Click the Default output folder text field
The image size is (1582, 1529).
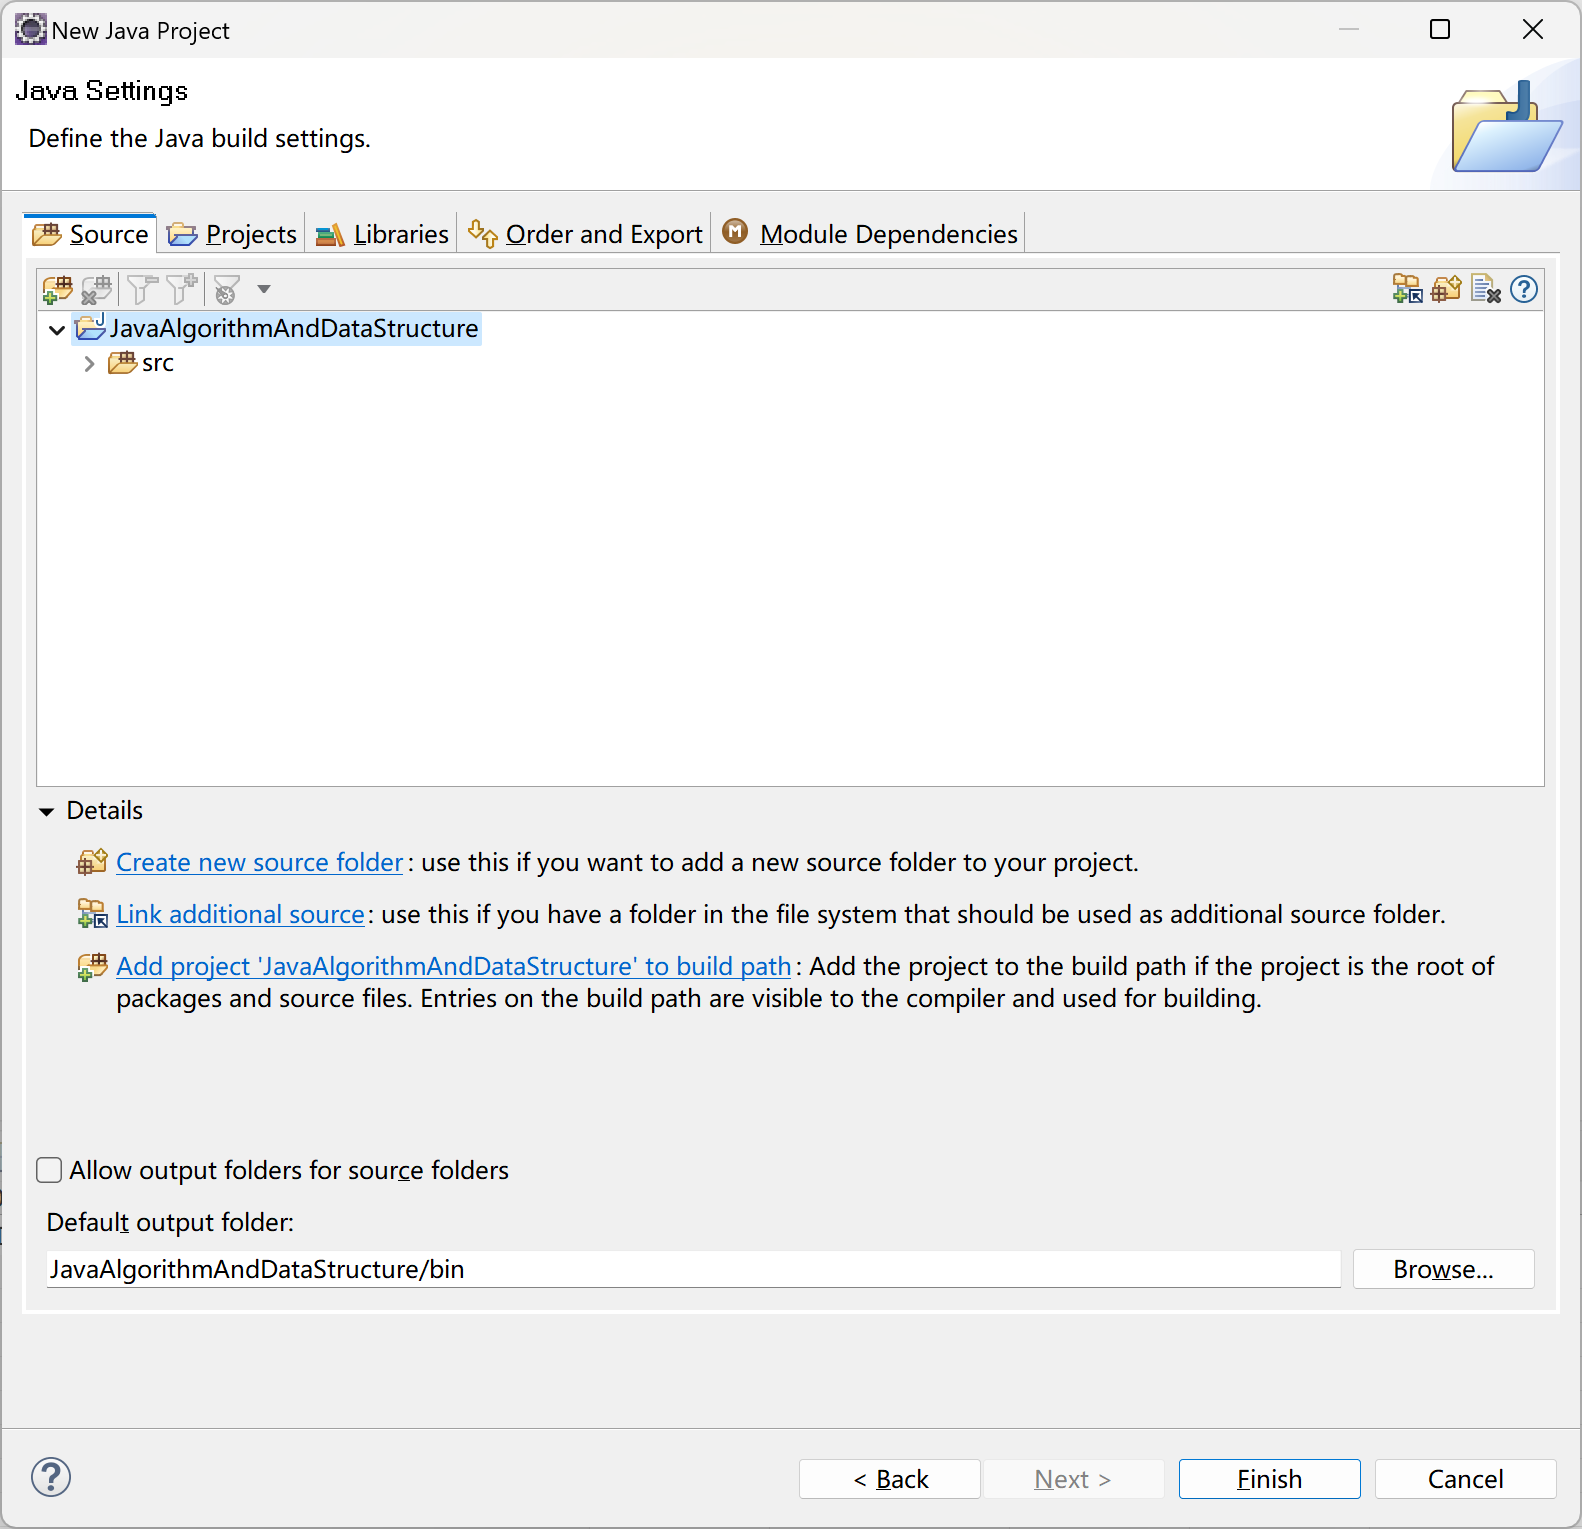tap(693, 1269)
